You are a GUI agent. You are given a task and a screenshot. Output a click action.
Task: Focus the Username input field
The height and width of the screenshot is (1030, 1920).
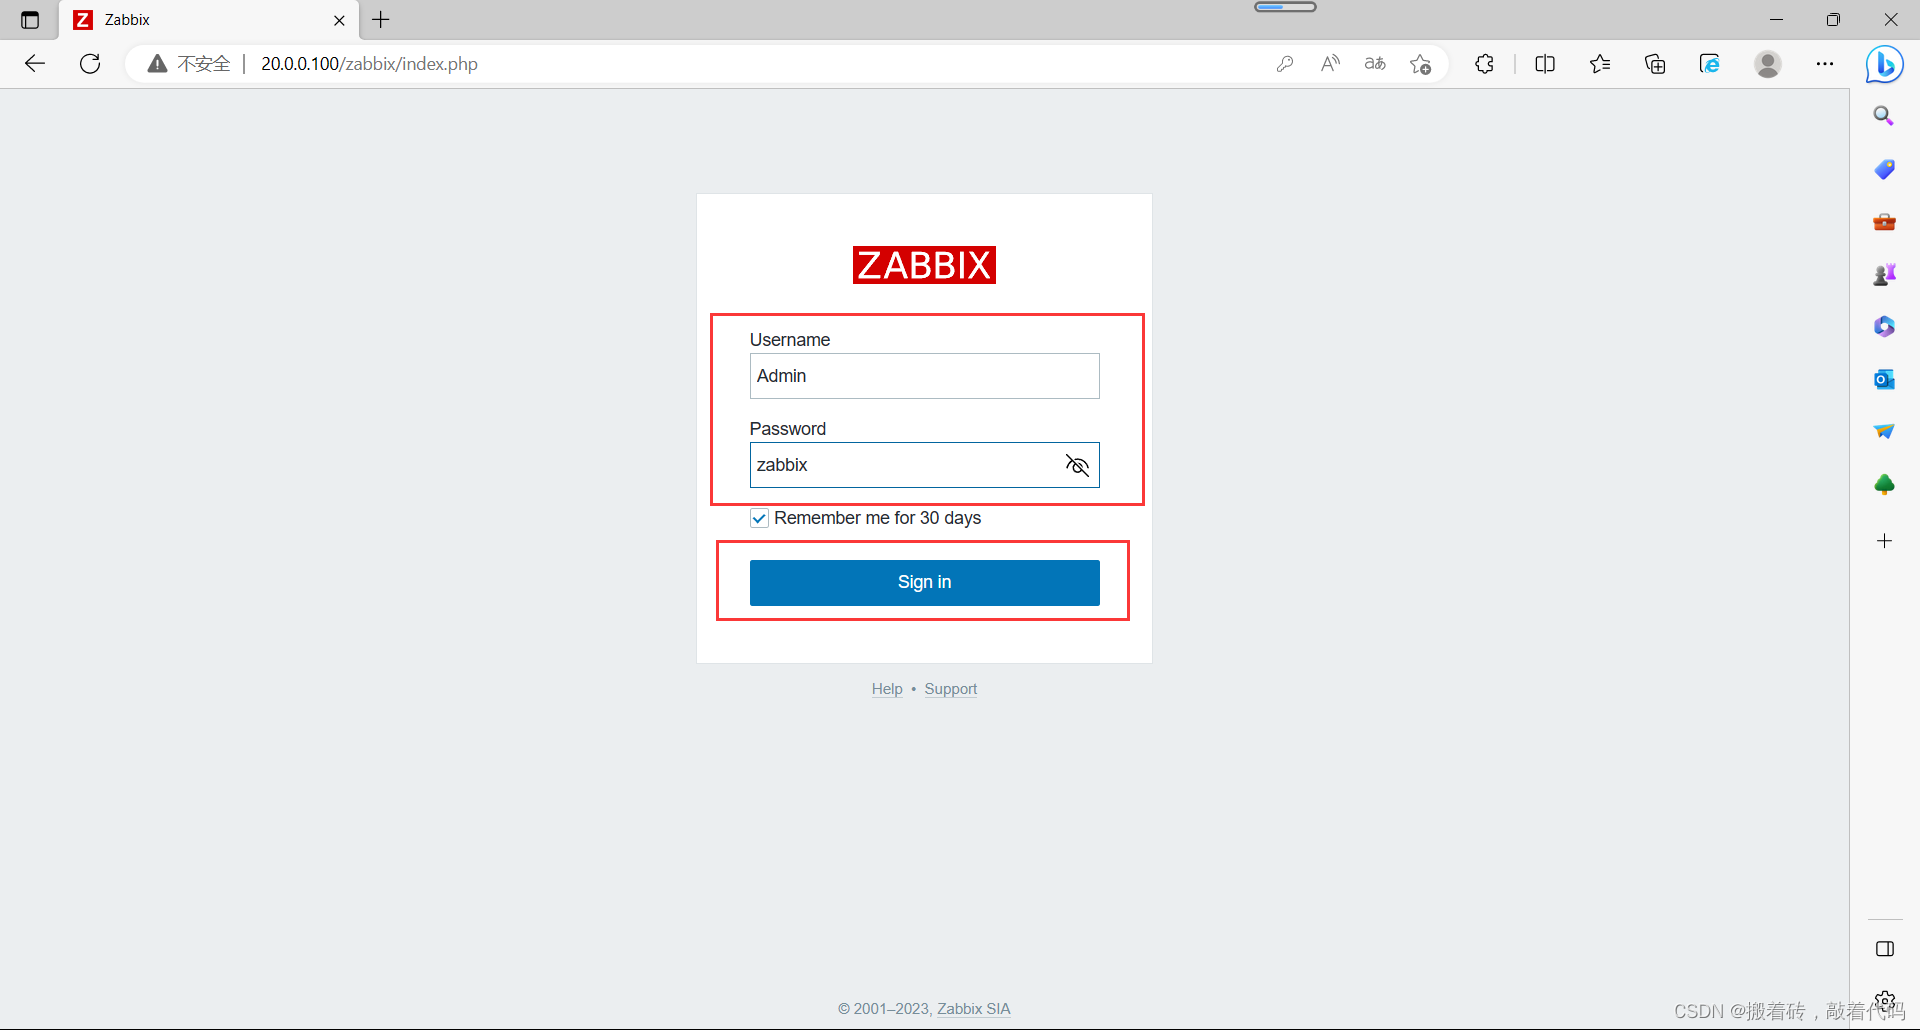[924, 376]
